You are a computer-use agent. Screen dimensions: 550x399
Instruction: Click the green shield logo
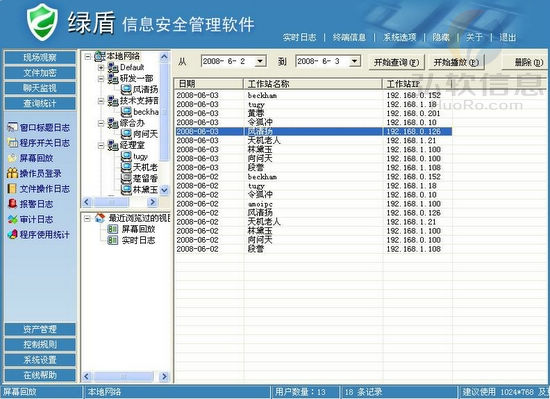tap(42, 22)
